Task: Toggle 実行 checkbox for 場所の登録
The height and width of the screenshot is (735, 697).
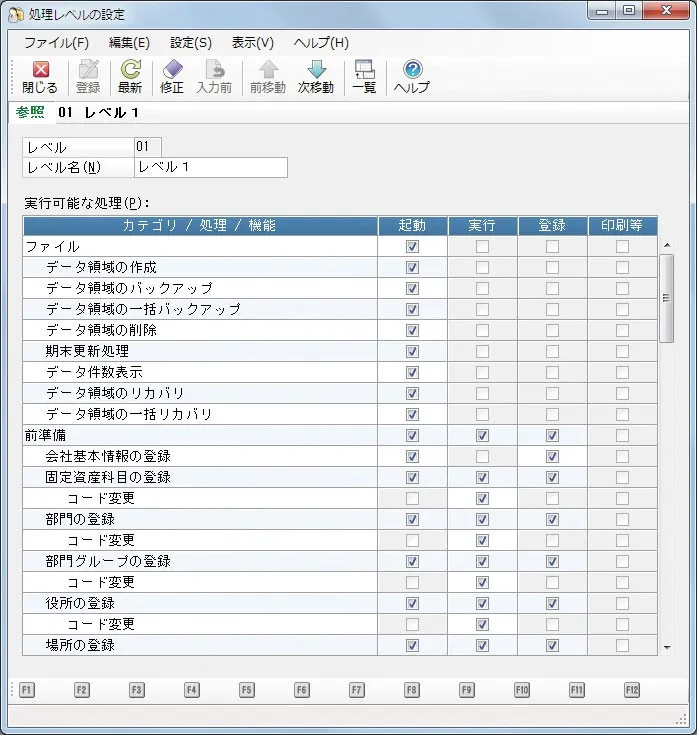Action: click(482, 645)
